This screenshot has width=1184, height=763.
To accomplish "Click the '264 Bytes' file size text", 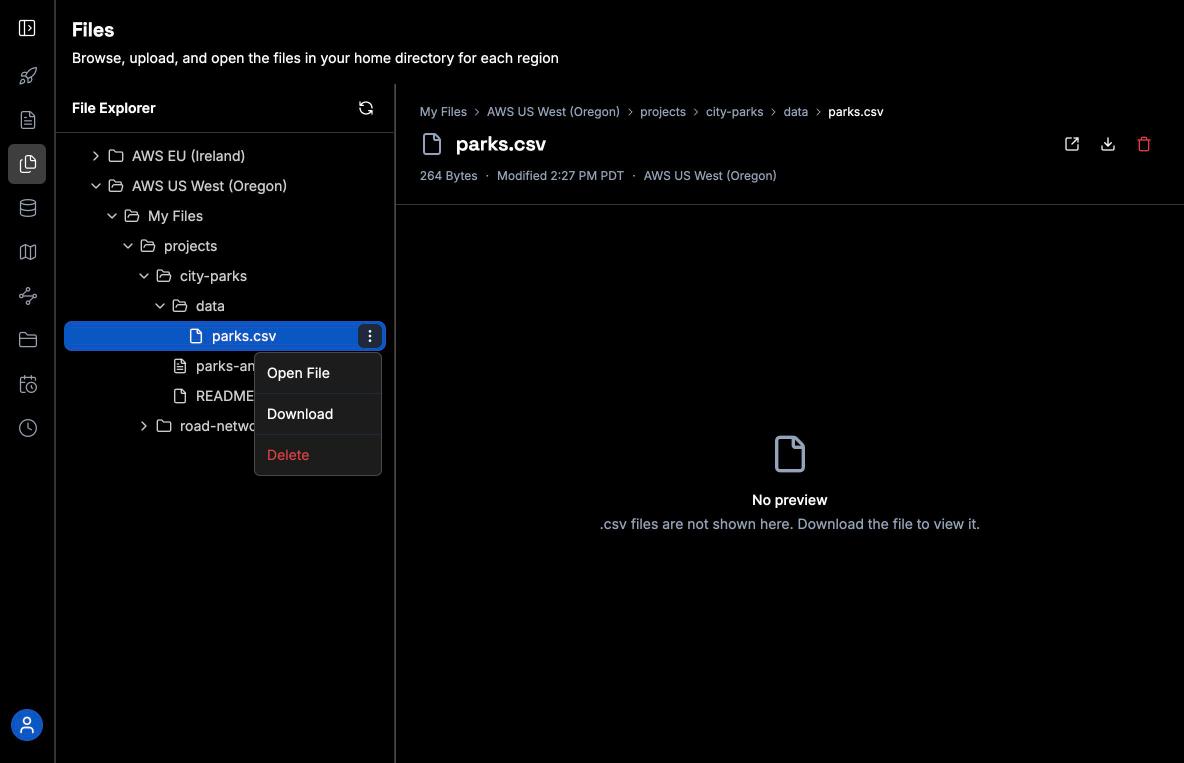I will click(449, 176).
